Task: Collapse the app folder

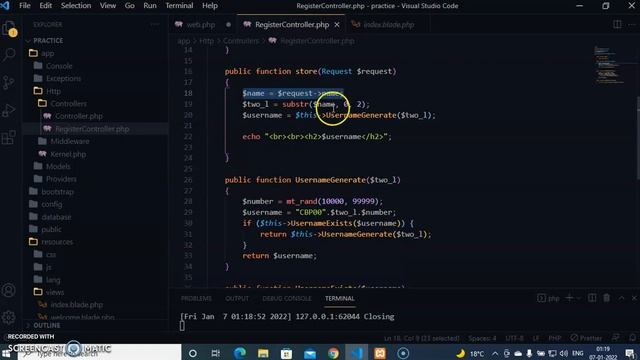Action: (x=47, y=53)
